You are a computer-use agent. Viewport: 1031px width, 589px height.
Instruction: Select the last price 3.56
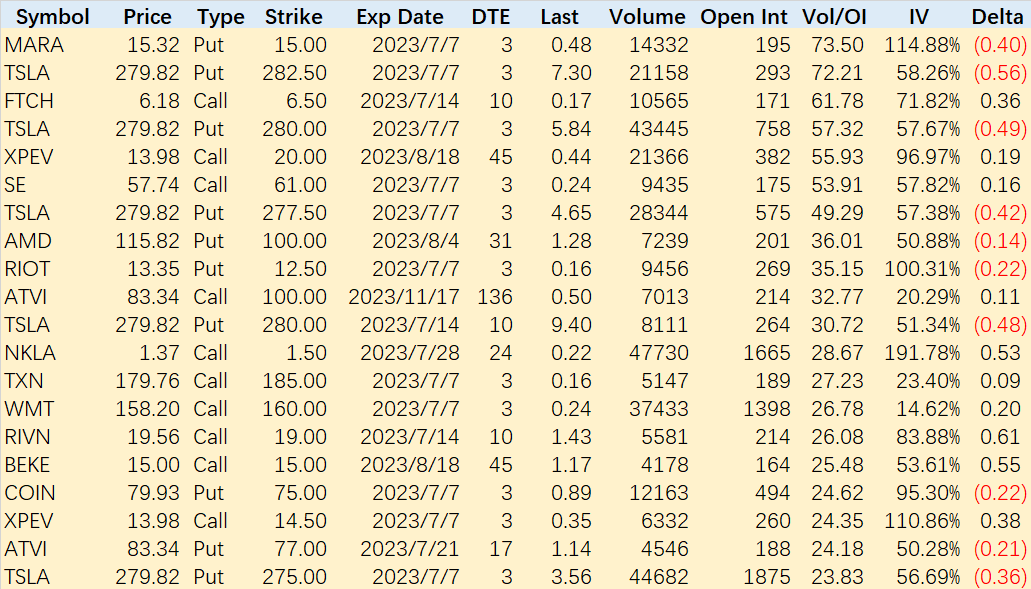pyautogui.click(x=571, y=577)
